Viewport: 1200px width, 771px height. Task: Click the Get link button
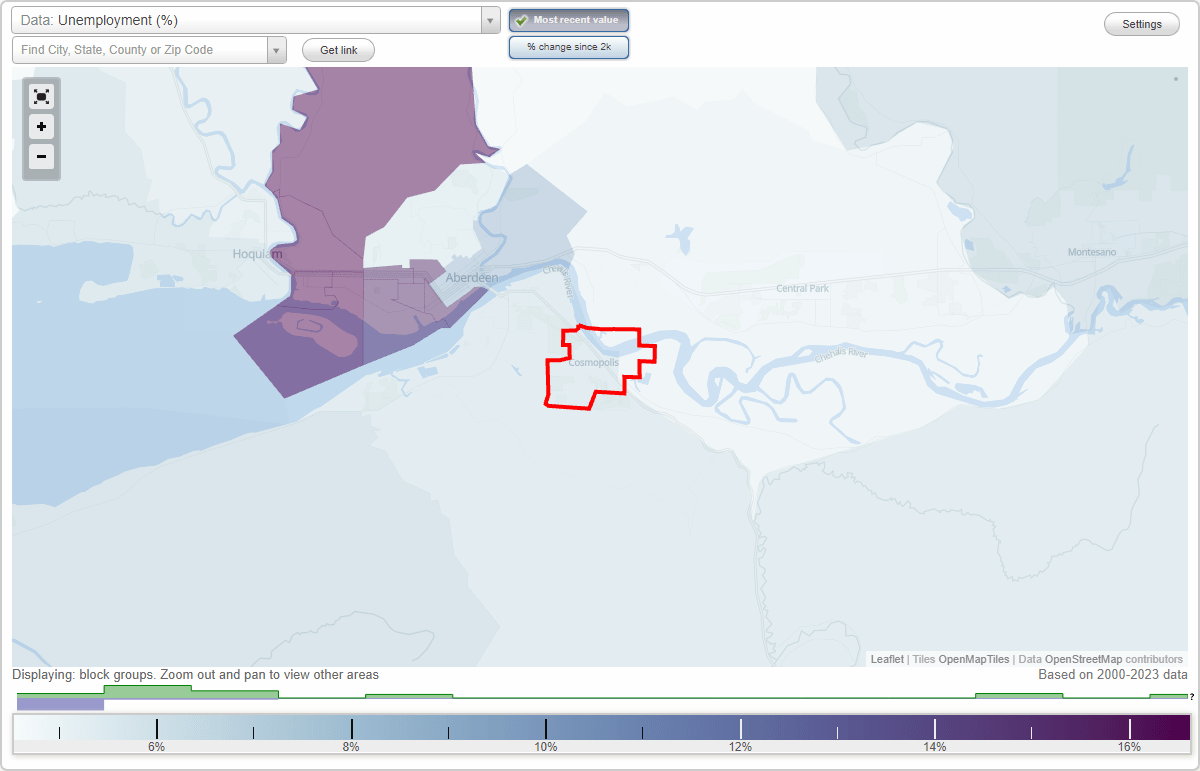(x=338, y=50)
